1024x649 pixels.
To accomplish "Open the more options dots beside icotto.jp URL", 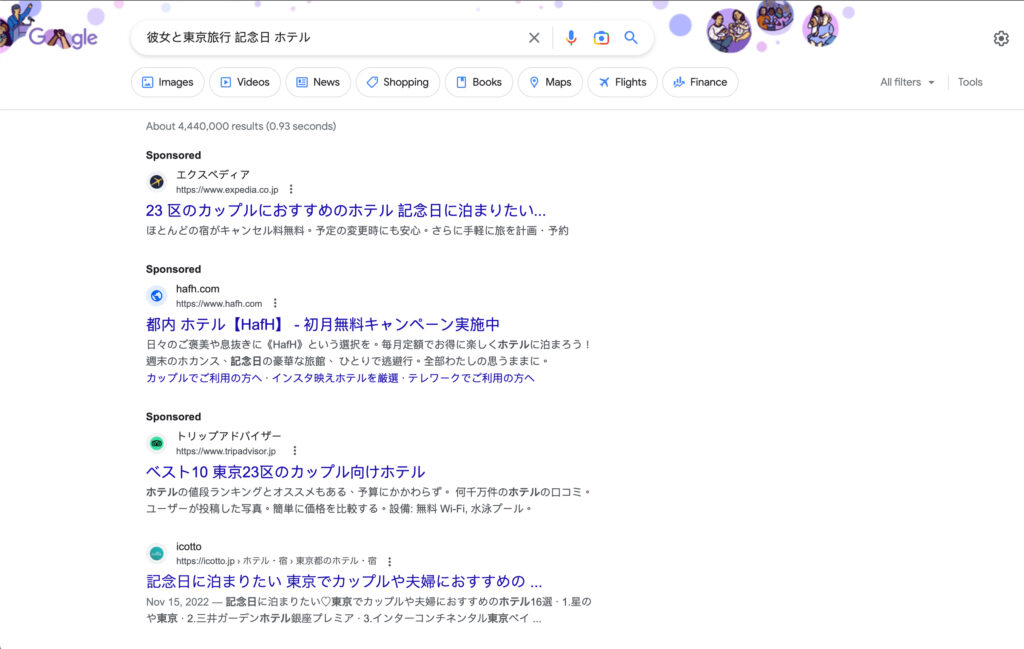I will [x=389, y=562].
